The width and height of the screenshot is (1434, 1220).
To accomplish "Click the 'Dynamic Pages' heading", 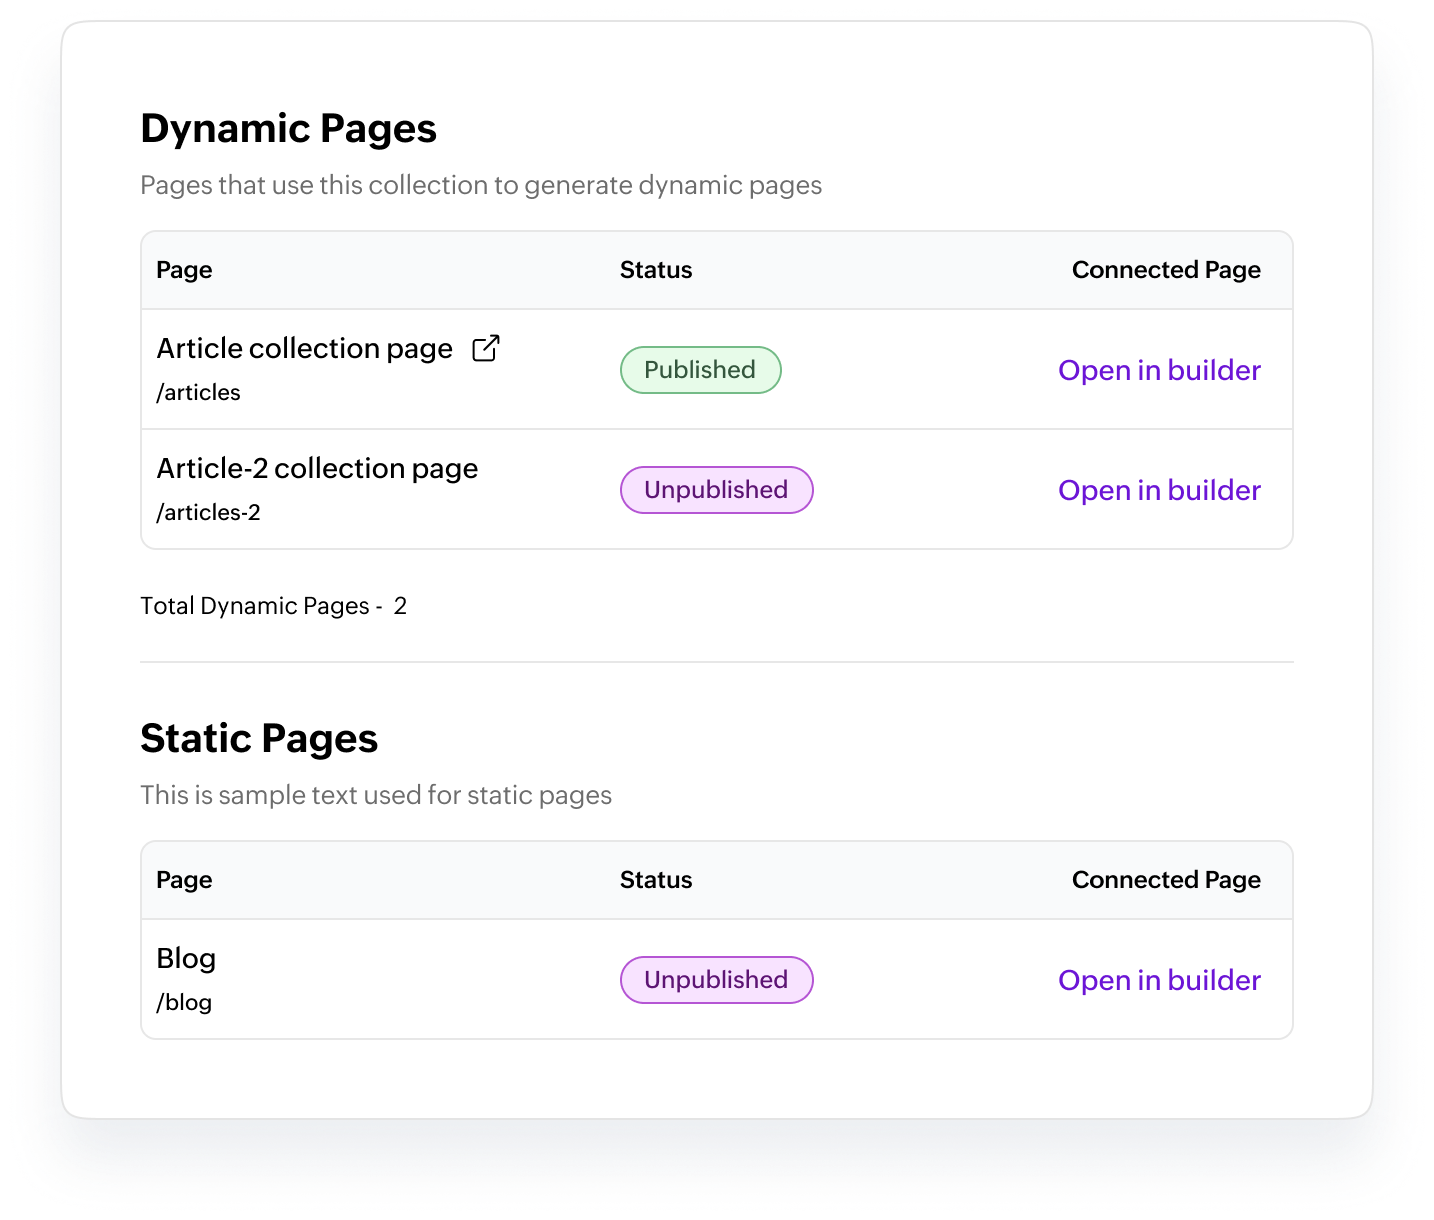I will pos(288,129).
